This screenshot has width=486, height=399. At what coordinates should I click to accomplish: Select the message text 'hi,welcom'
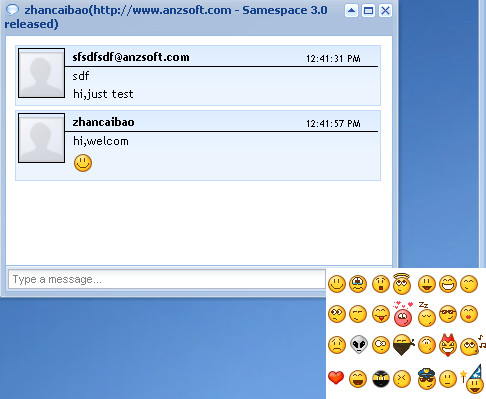(x=101, y=141)
